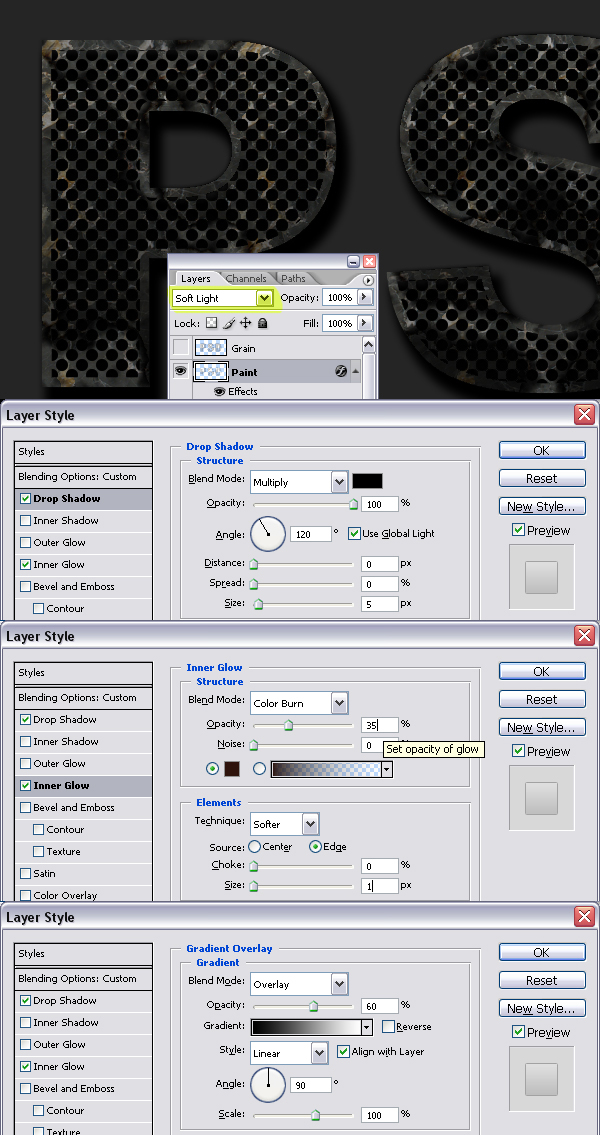
Task: Switch to the Paths tab
Action: pos(293,278)
